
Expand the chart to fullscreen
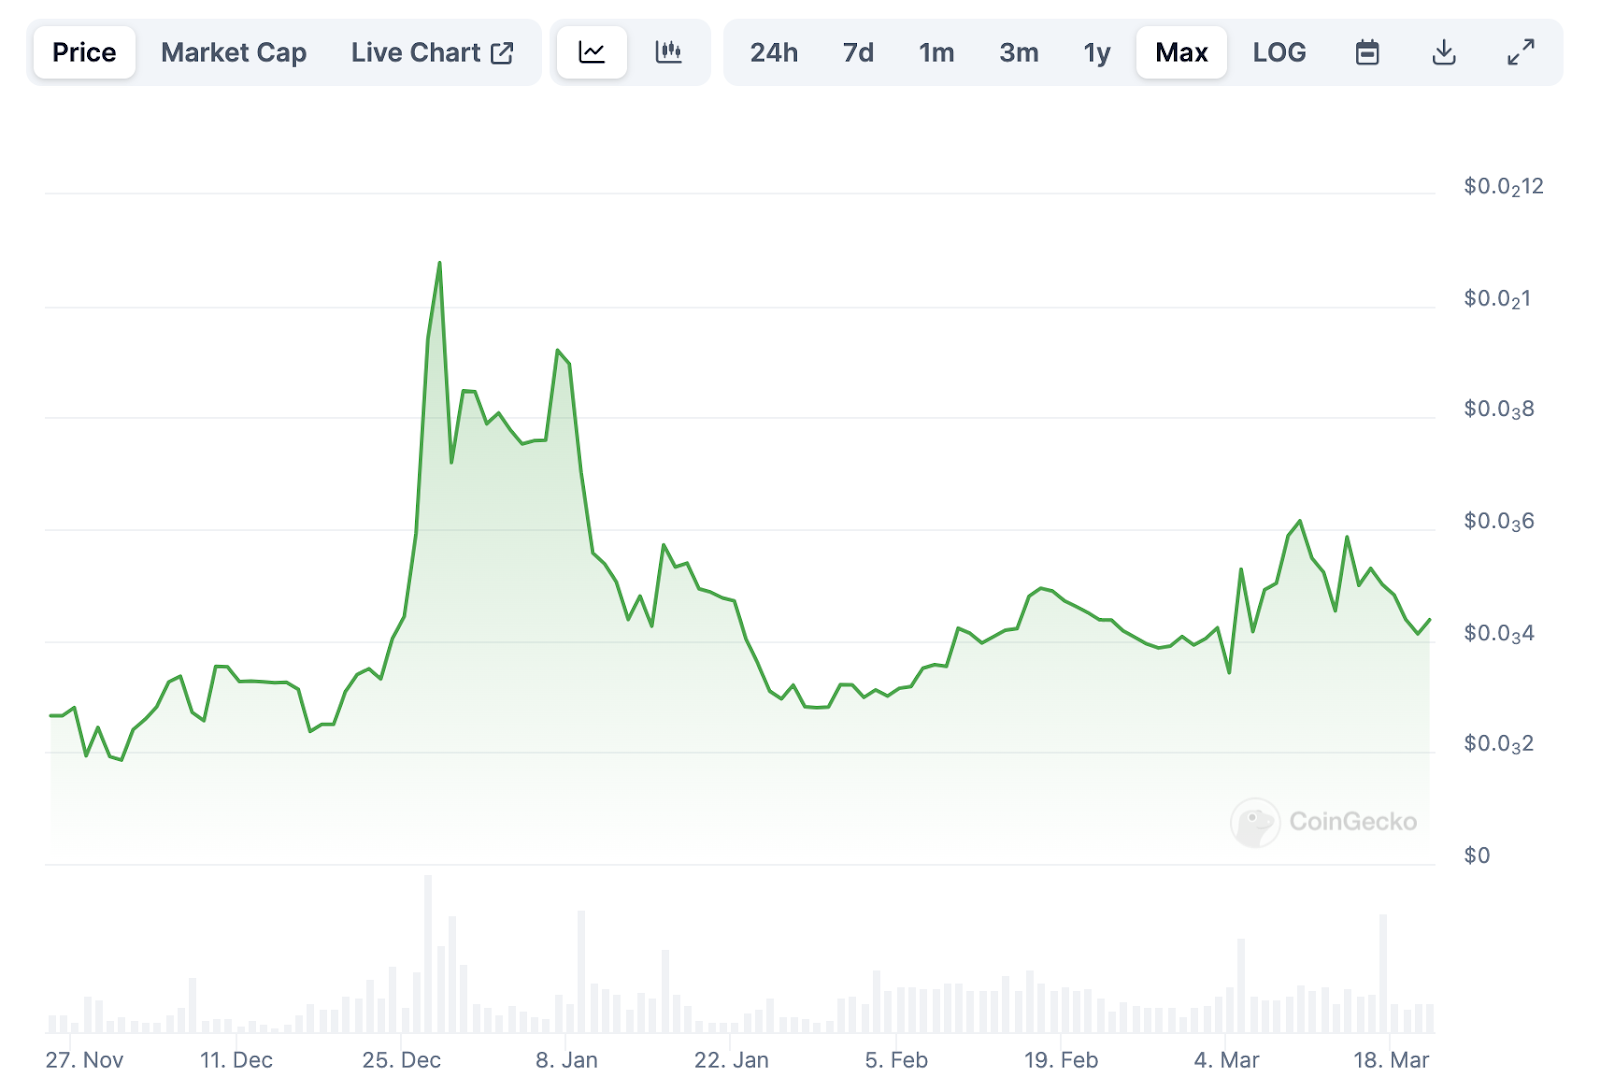(1520, 52)
